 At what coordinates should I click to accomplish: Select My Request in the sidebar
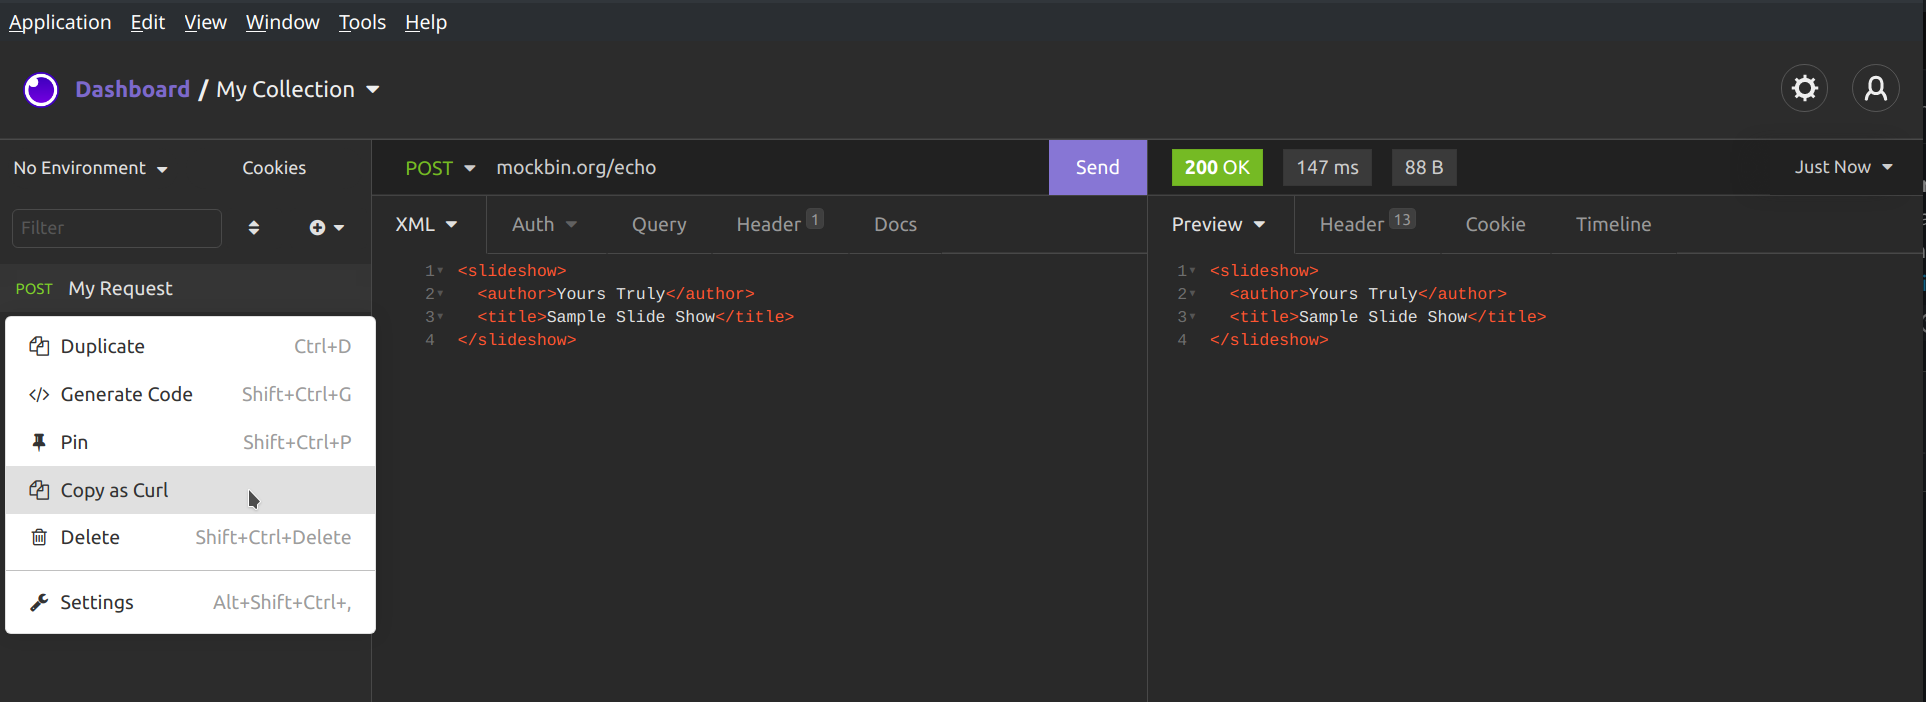186,289
